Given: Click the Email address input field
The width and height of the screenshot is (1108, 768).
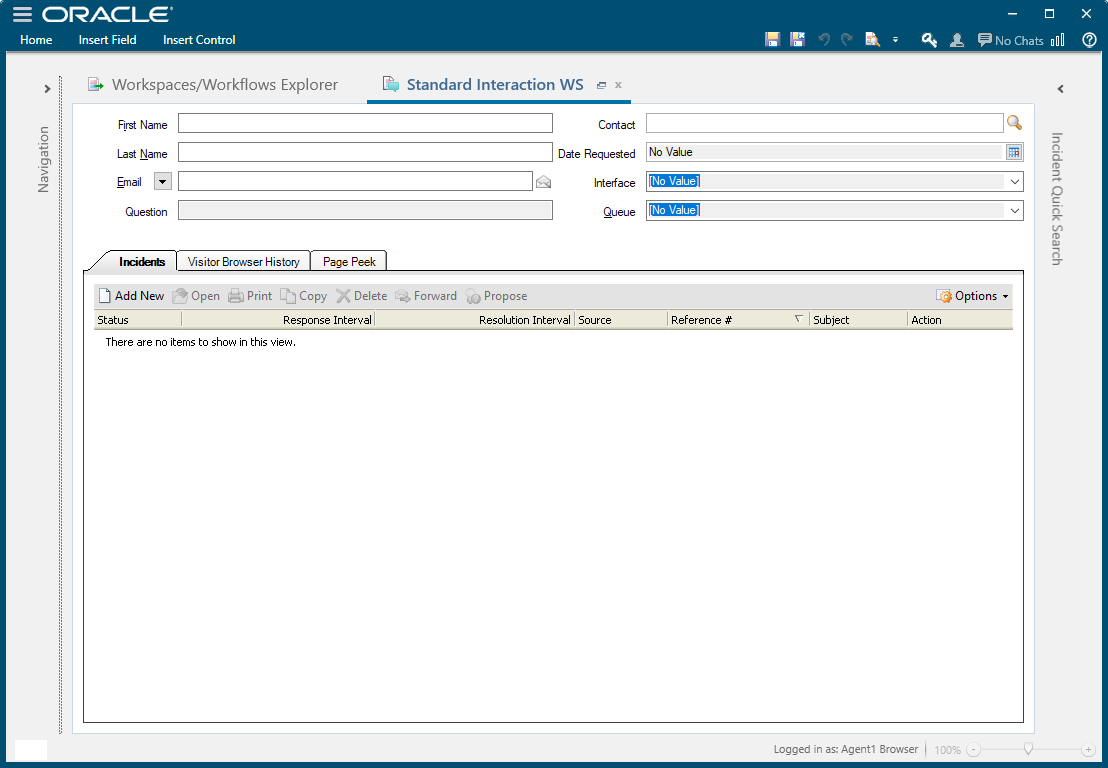Looking at the screenshot, I should point(355,182).
